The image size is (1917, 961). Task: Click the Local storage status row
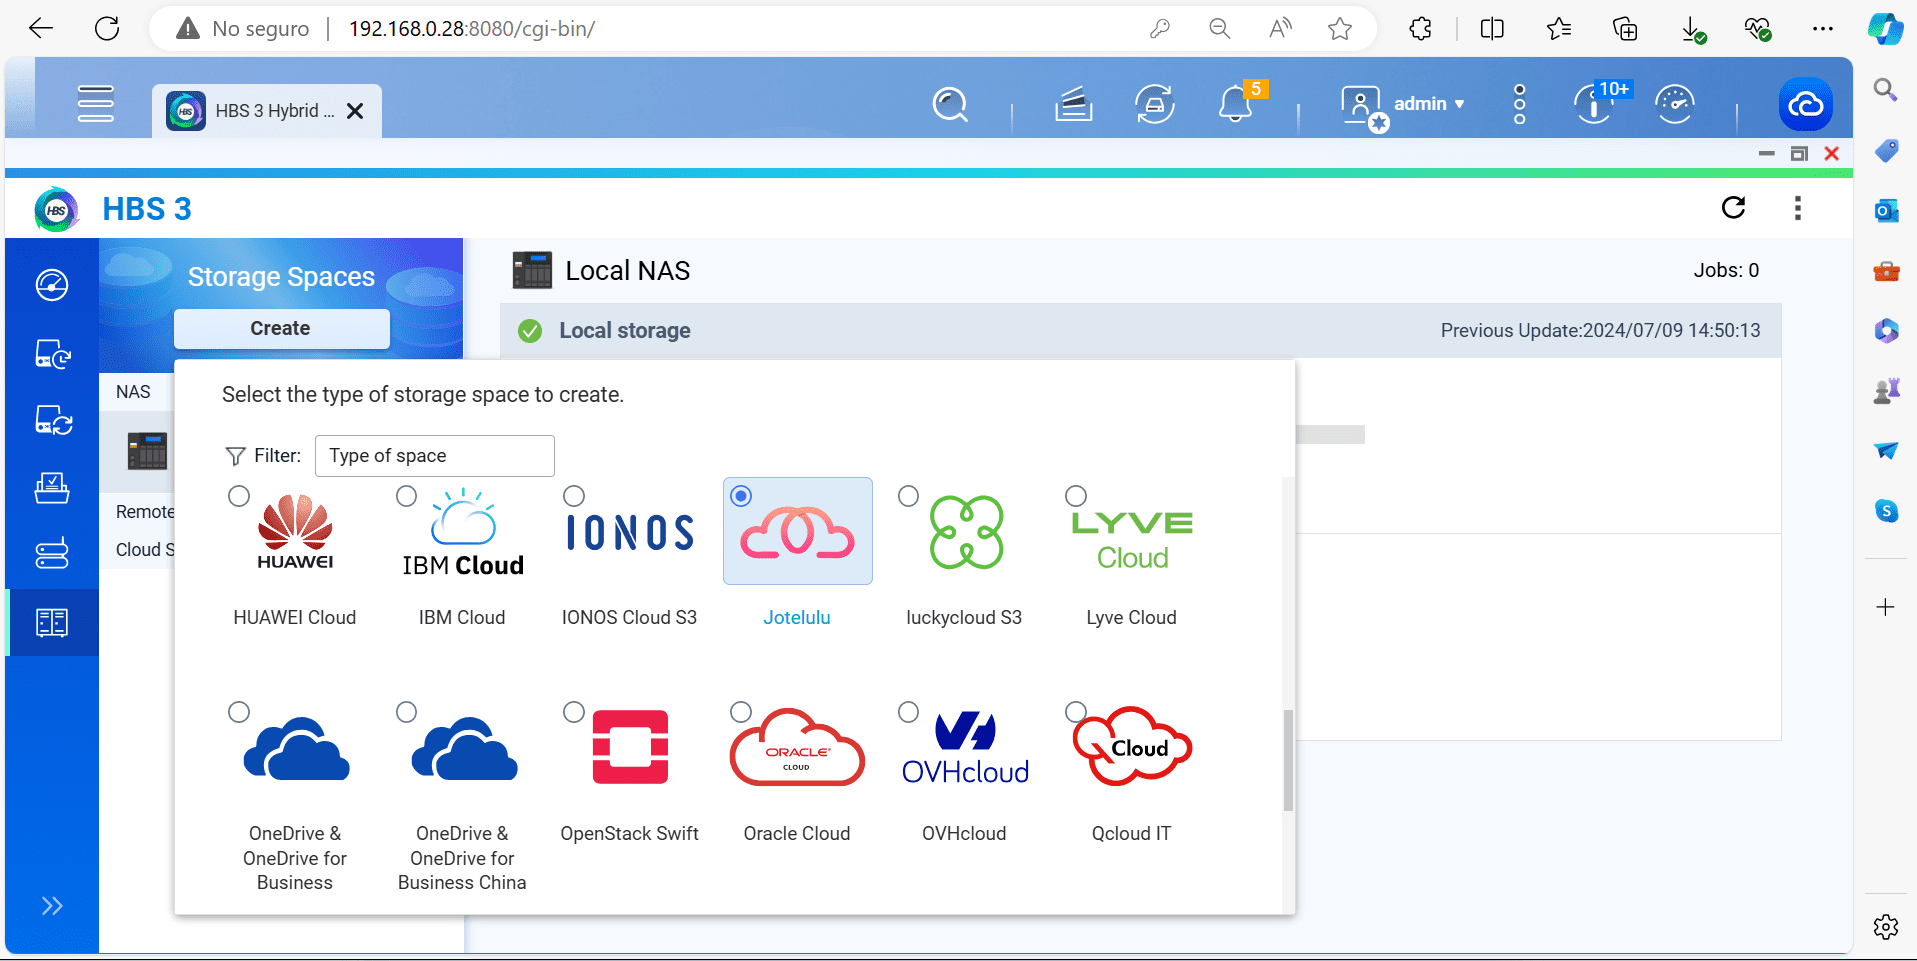tap(1140, 331)
